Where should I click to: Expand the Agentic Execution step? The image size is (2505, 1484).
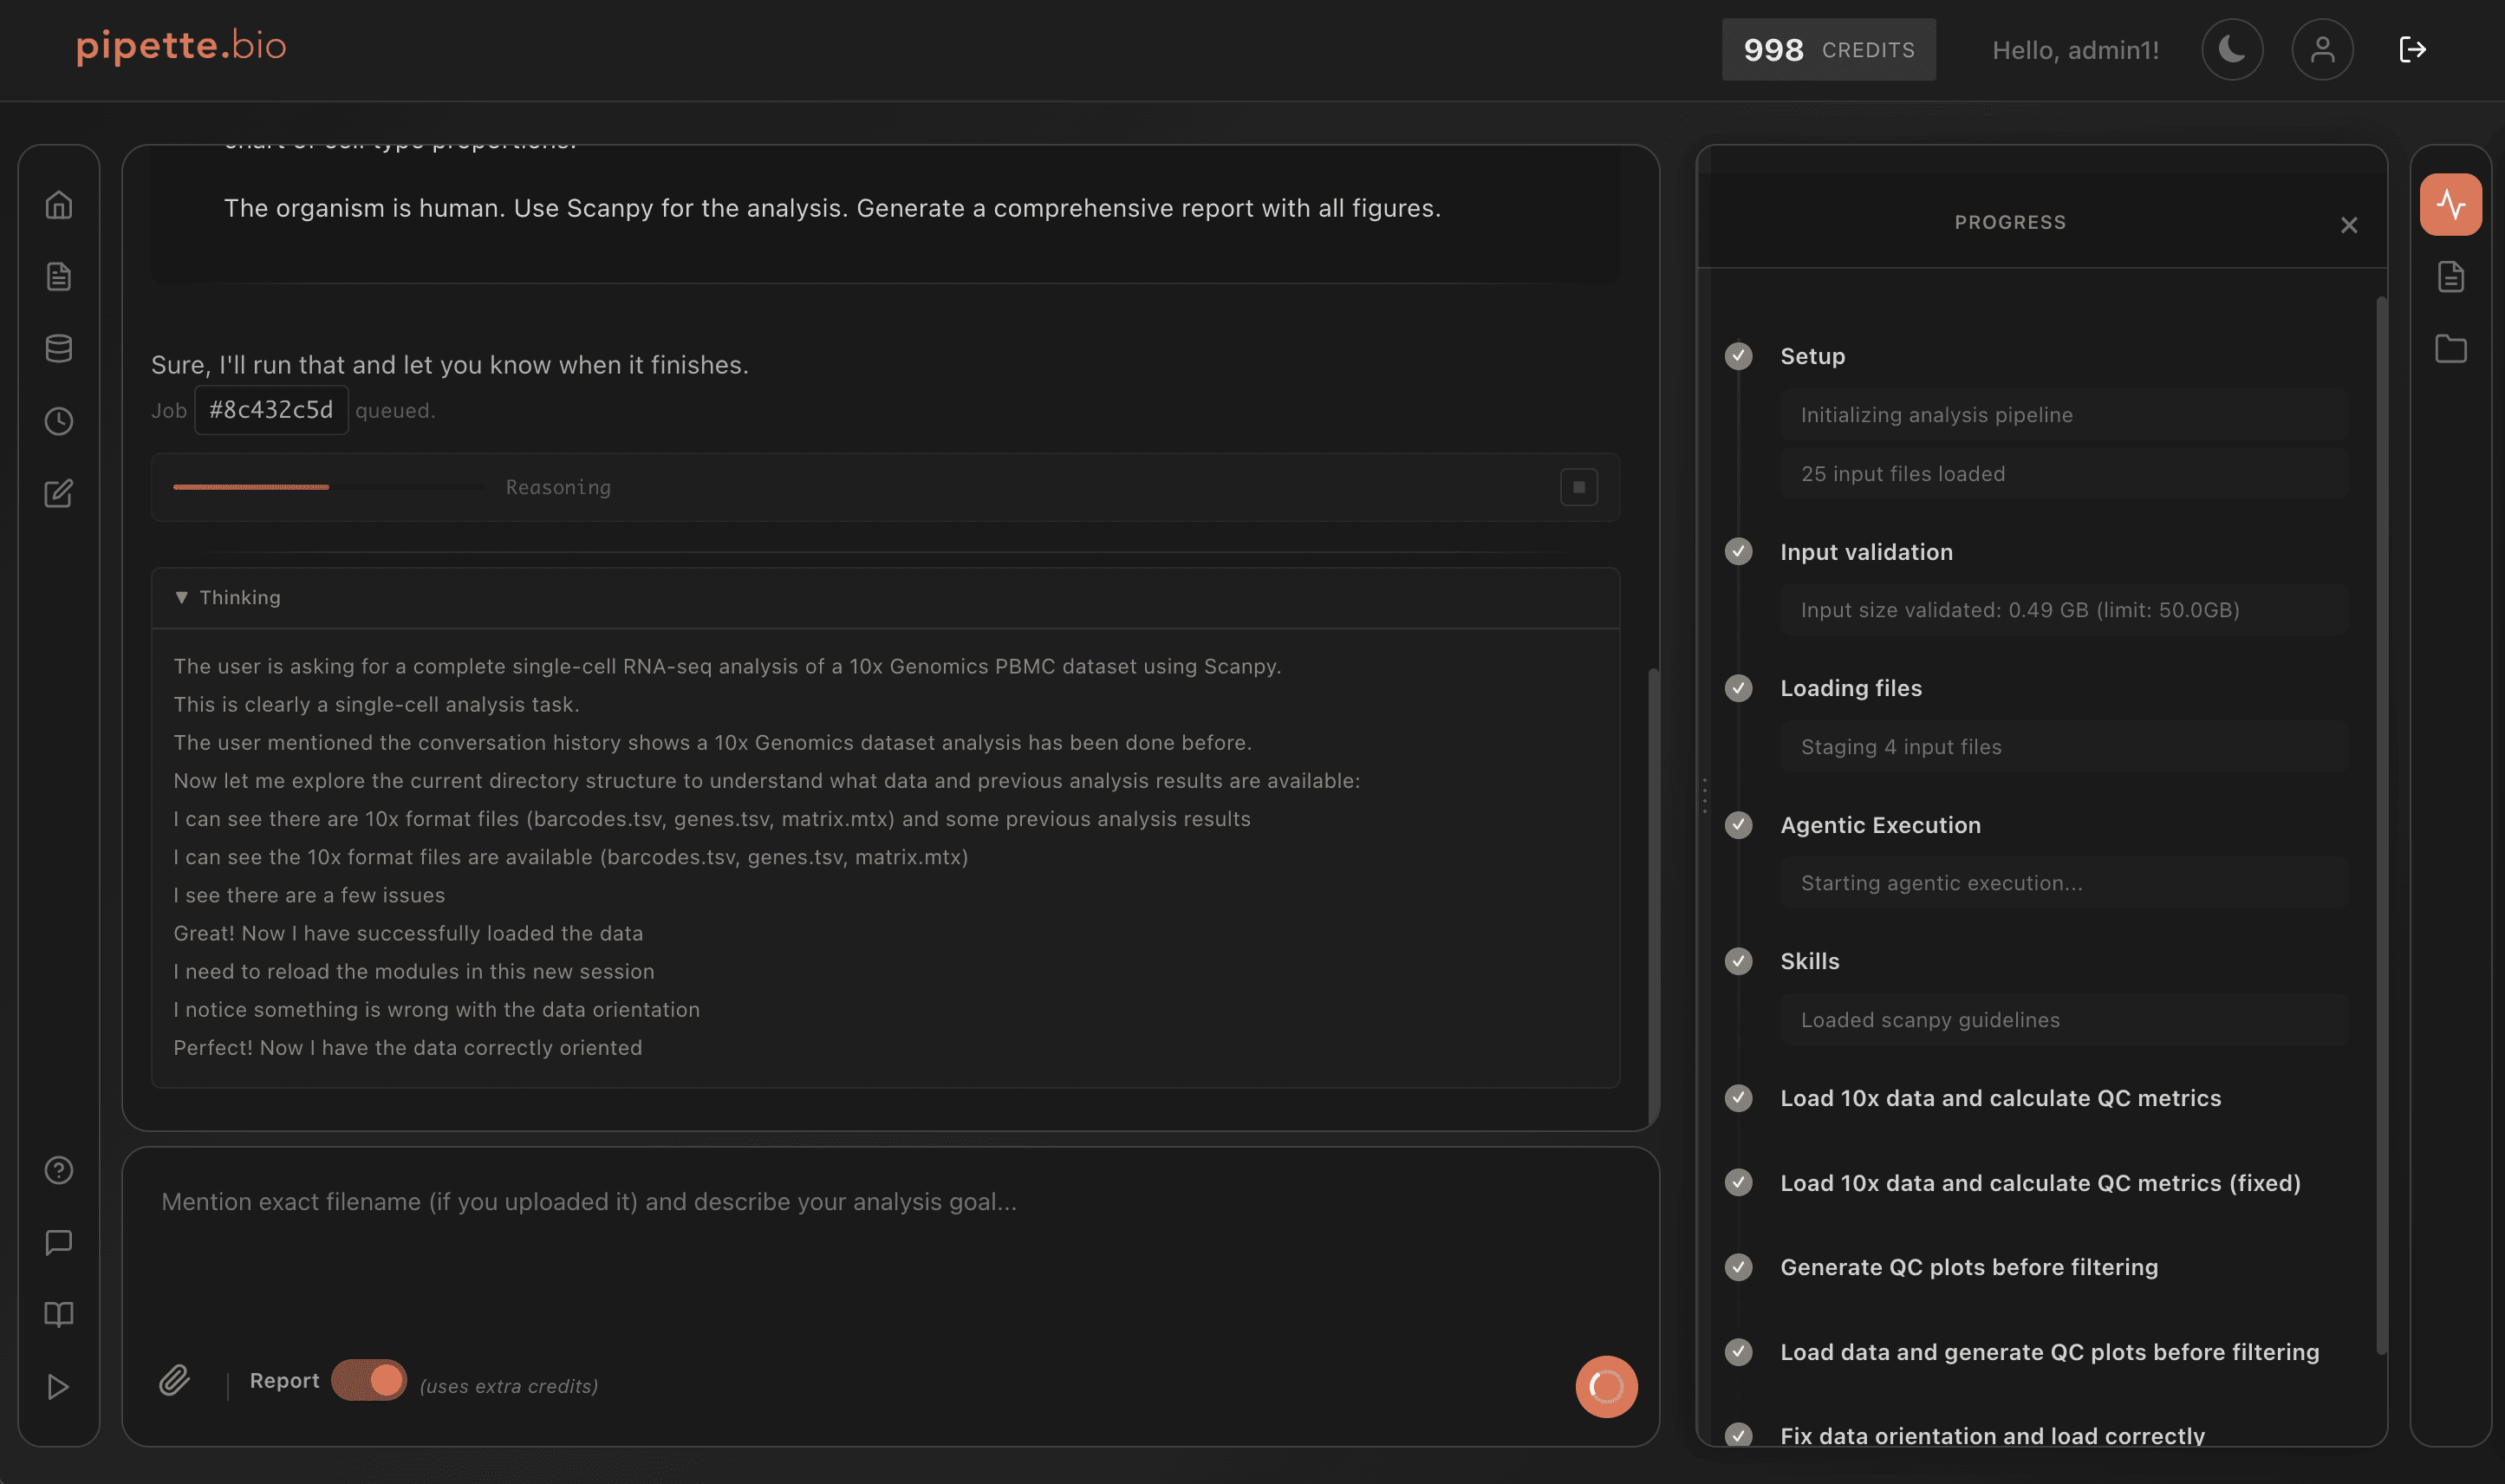[1879, 825]
